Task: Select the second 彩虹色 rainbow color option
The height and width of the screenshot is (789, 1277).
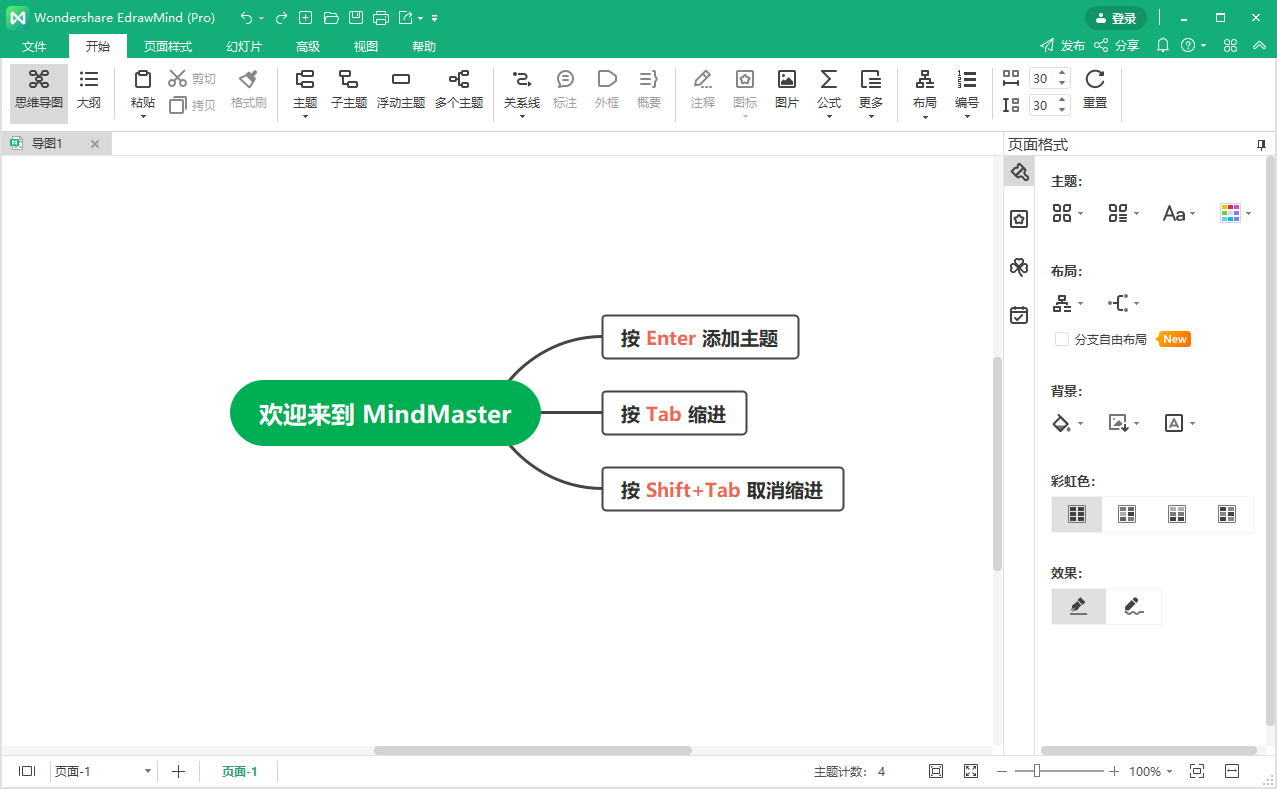Action: tap(1126, 514)
